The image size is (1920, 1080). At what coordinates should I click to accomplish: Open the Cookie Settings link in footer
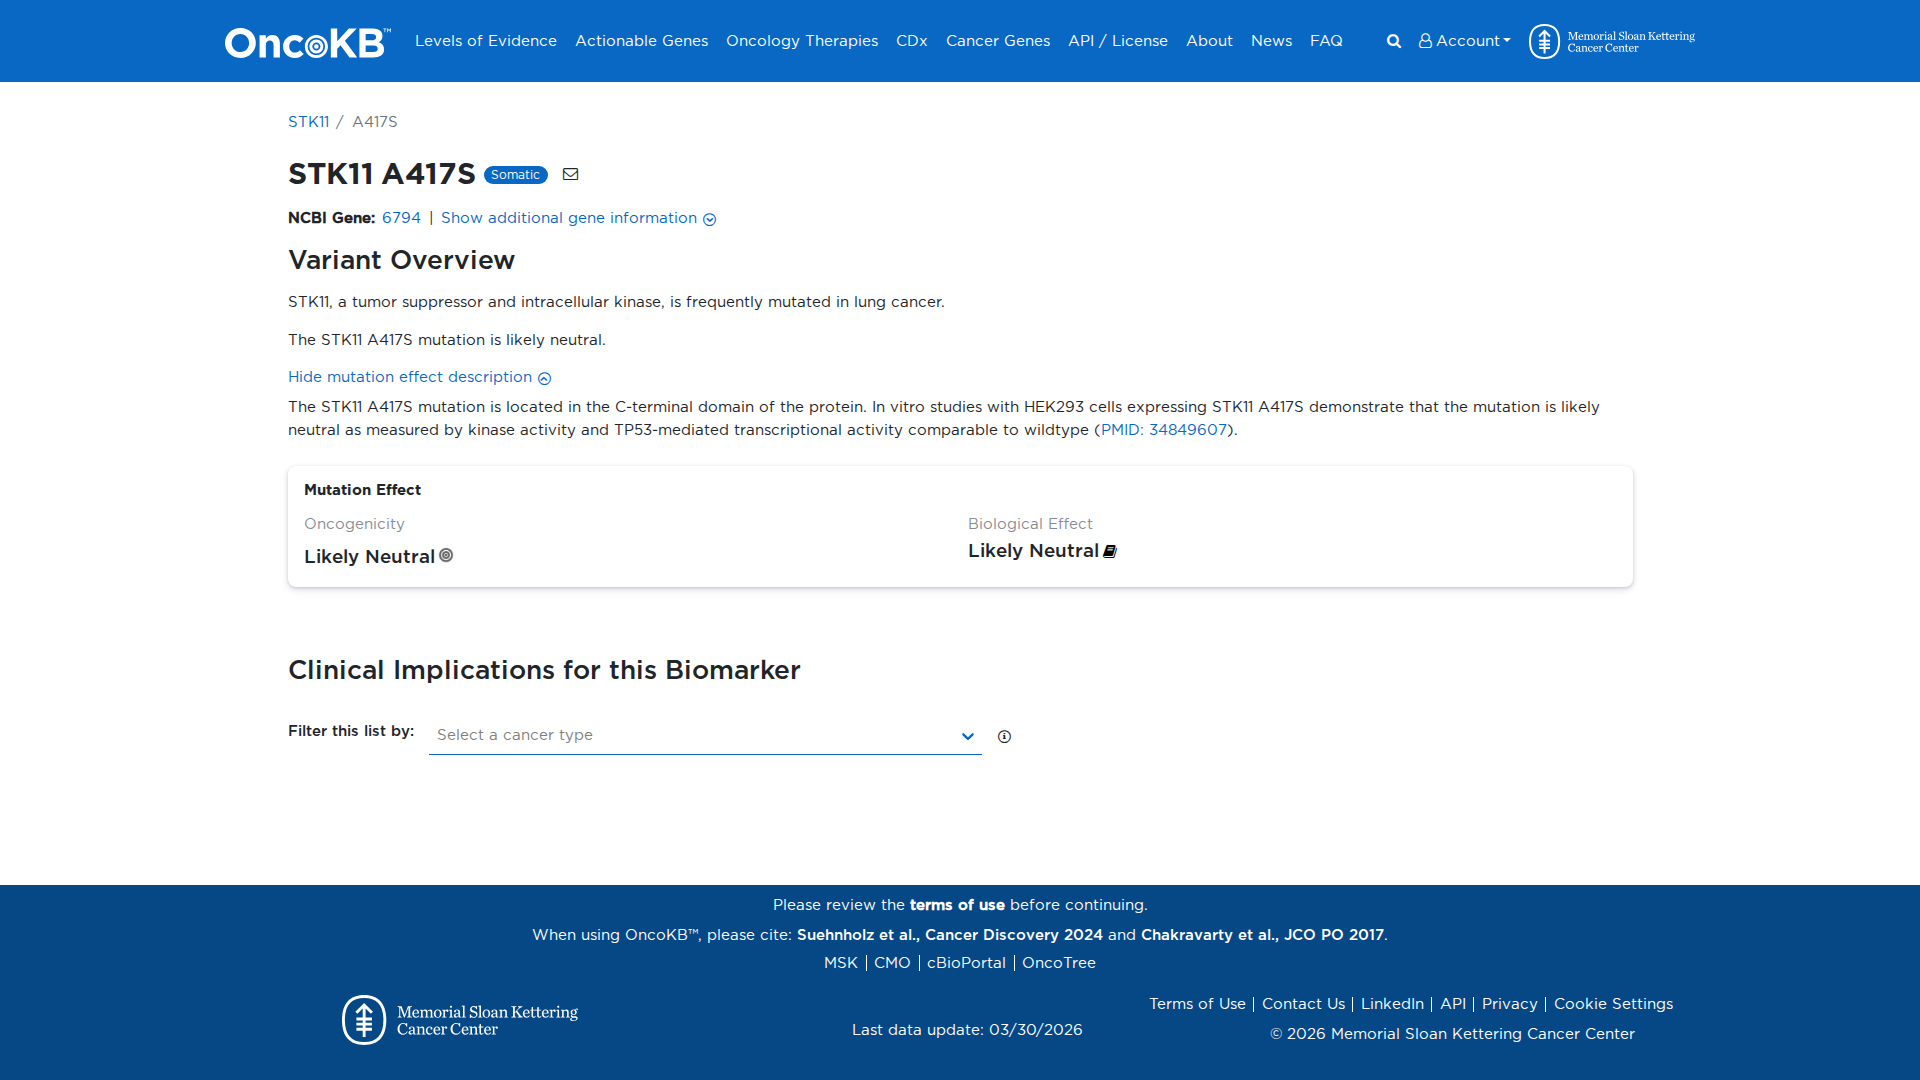point(1613,1003)
